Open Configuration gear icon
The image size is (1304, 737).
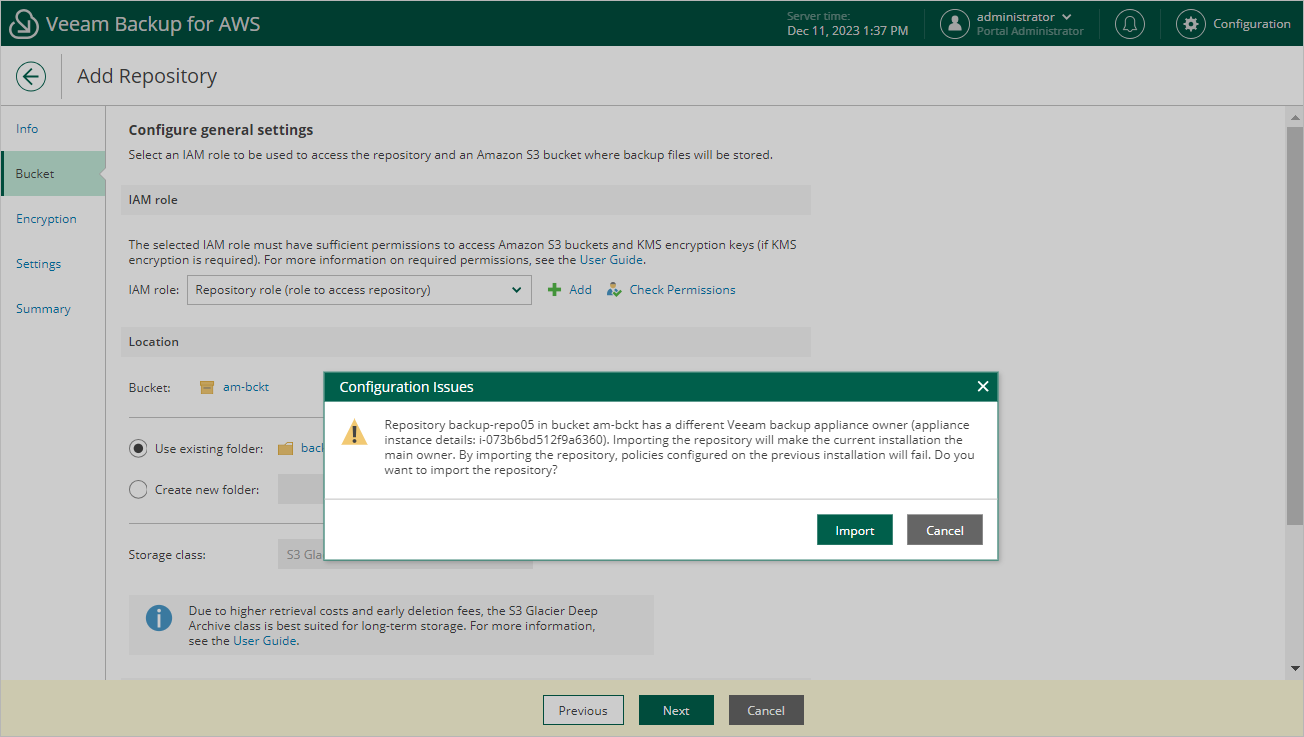pyautogui.click(x=1190, y=24)
